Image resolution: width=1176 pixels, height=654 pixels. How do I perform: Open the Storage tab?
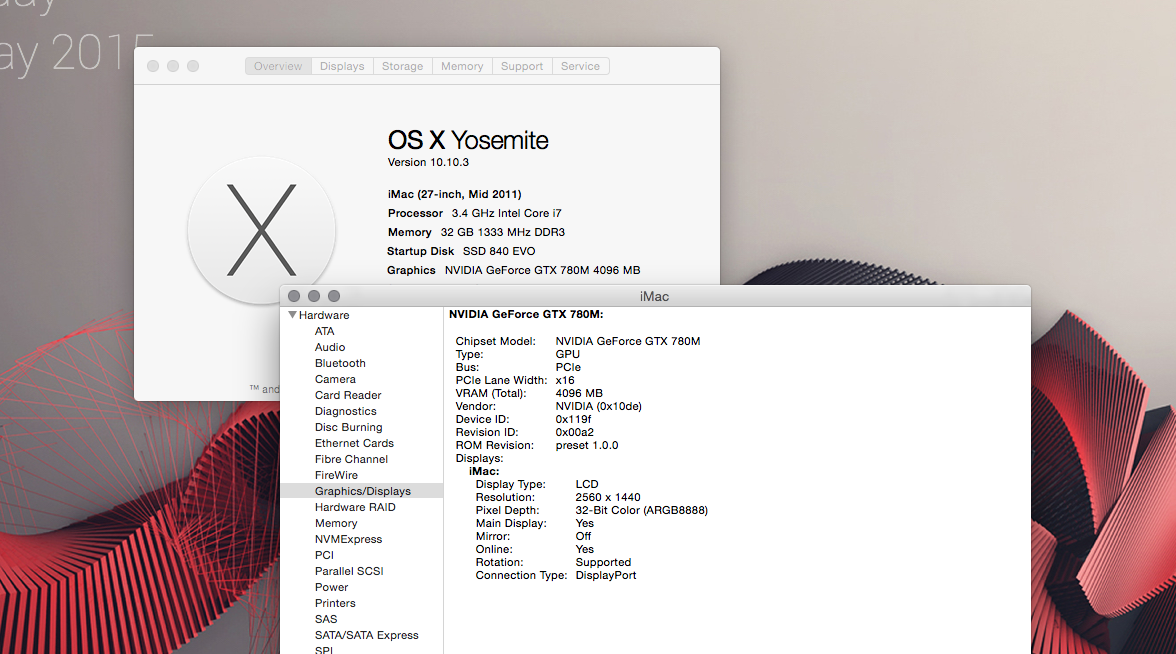(403, 66)
